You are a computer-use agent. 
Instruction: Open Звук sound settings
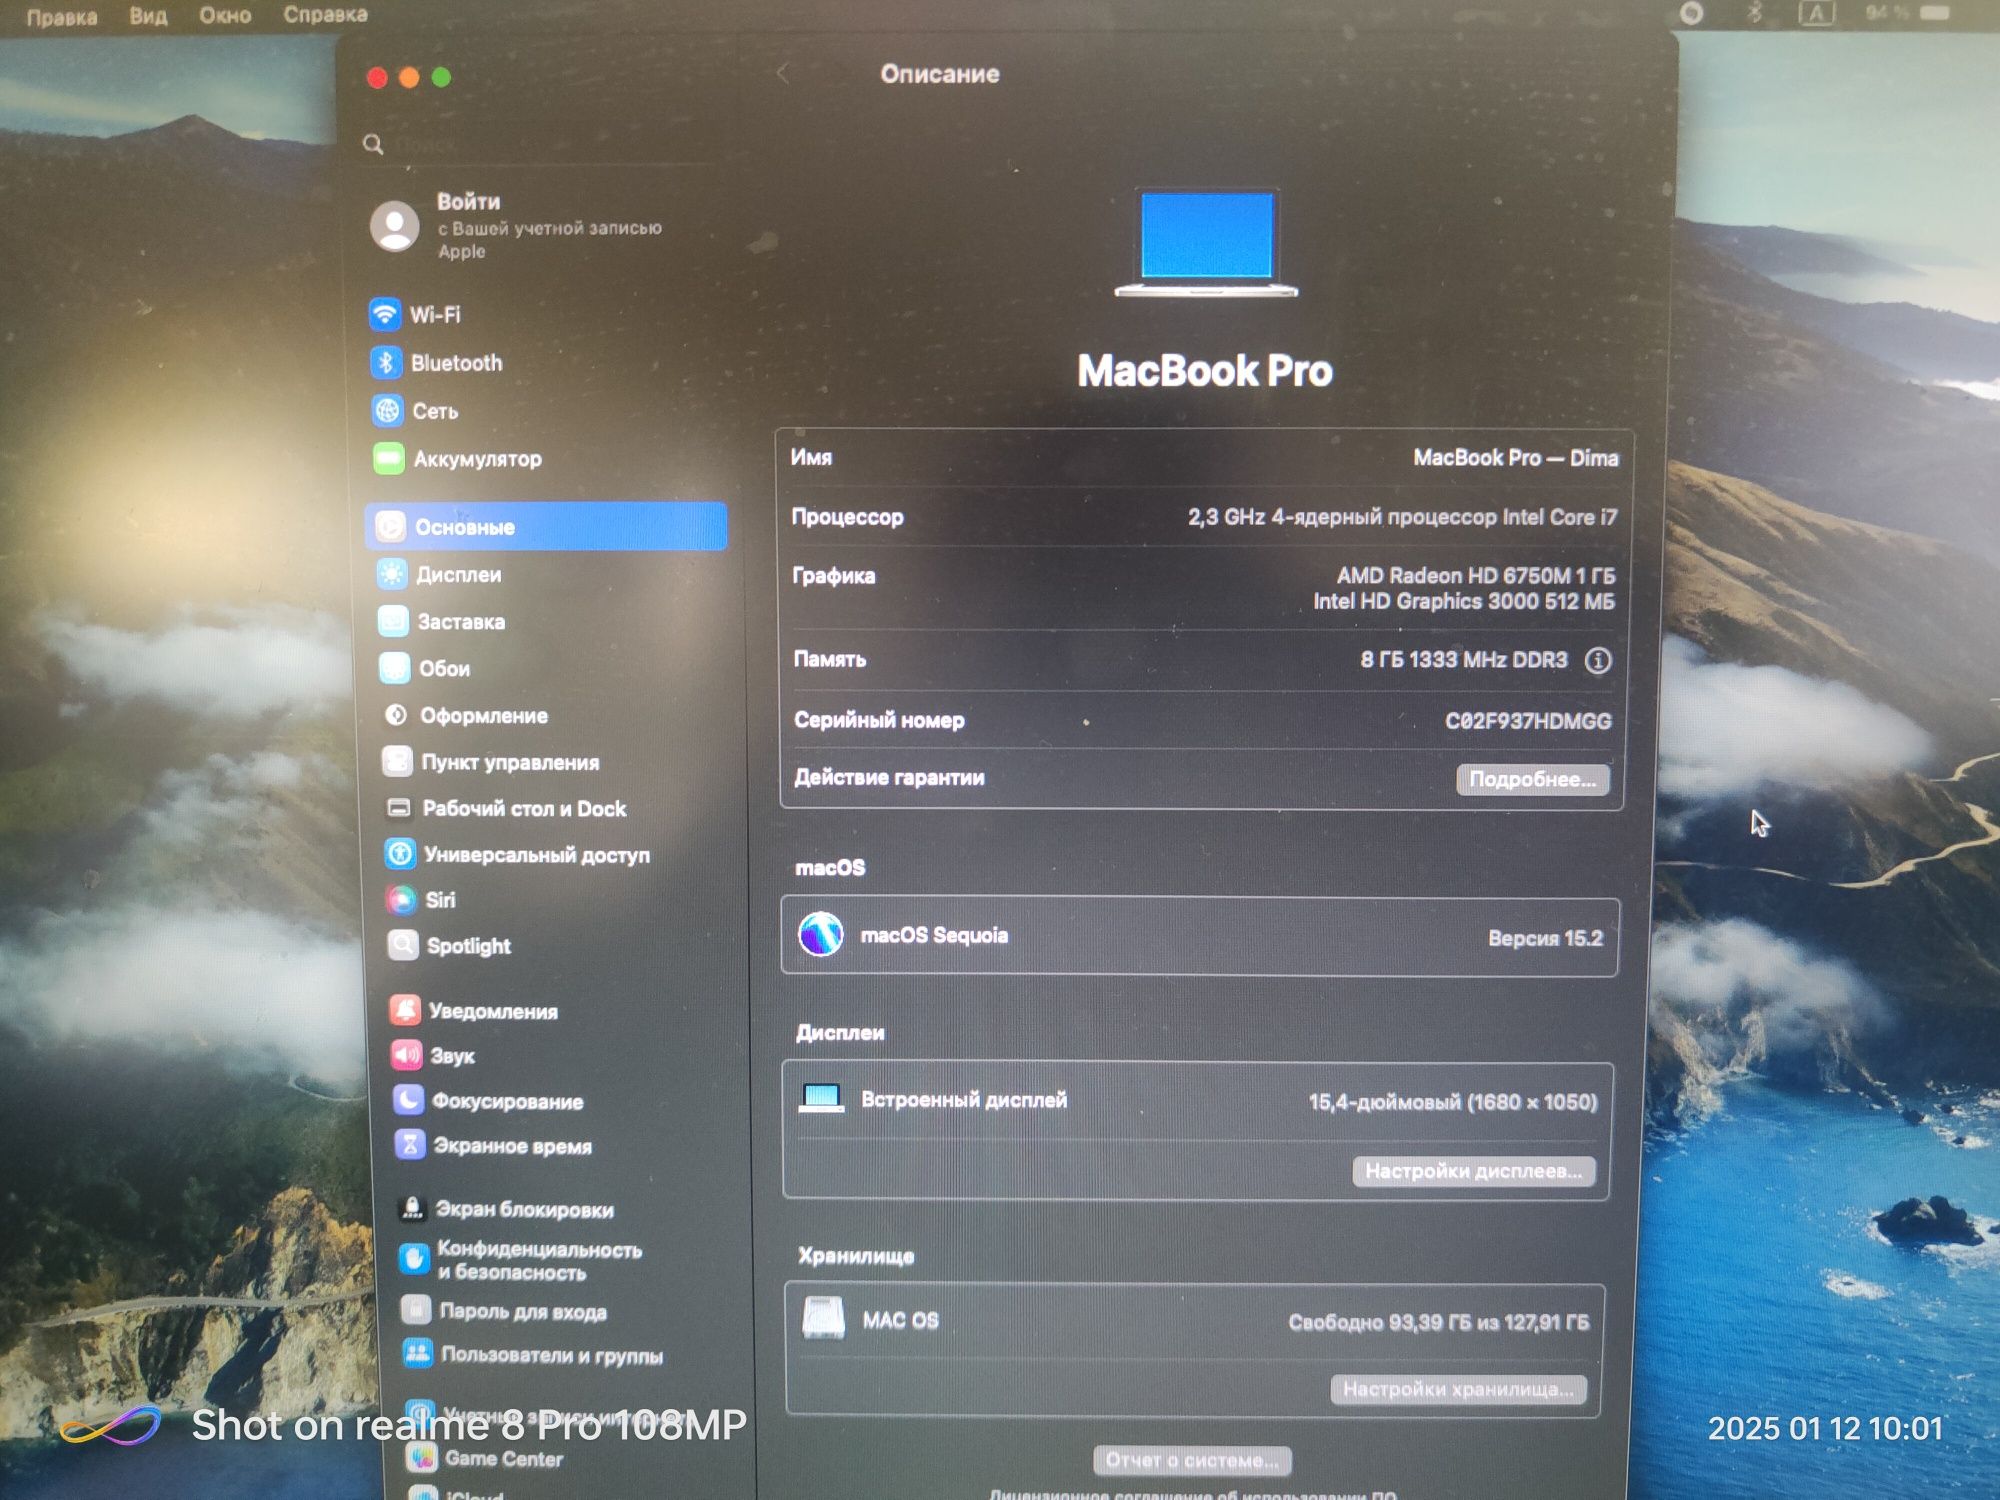point(433,1055)
